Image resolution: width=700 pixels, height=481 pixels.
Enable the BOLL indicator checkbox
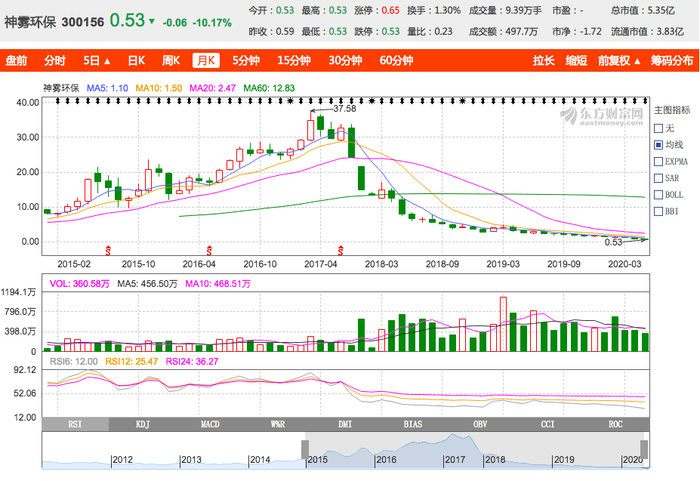click(x=658, y=195)
